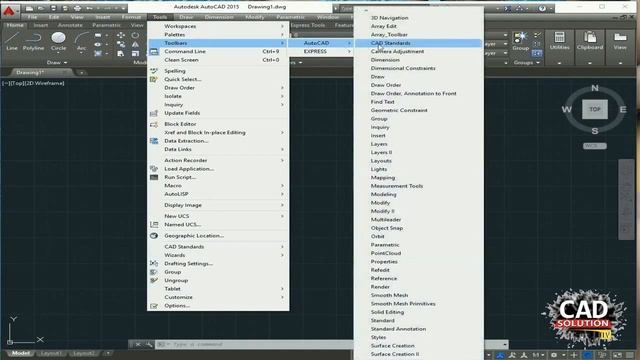Expand the Action Recorder submenu
This screenshot has width=640, height=360.
[218, 160]
